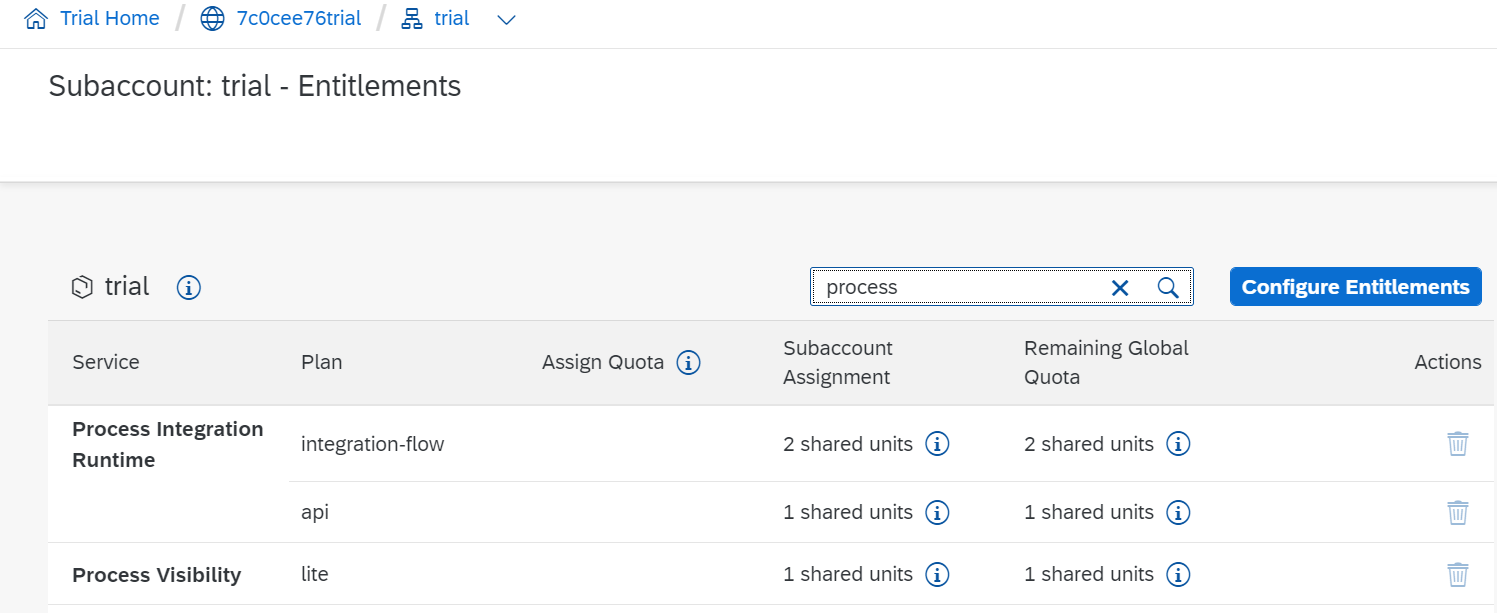Click the info icon beside Assign Quota
The height and width of the screenshot is (613, 1497).
click(x=688, y=363)
